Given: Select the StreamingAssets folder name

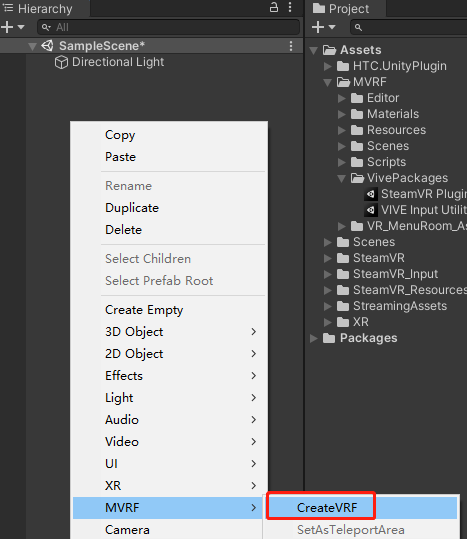Looking at the screenshot, I should pos(400,306).
